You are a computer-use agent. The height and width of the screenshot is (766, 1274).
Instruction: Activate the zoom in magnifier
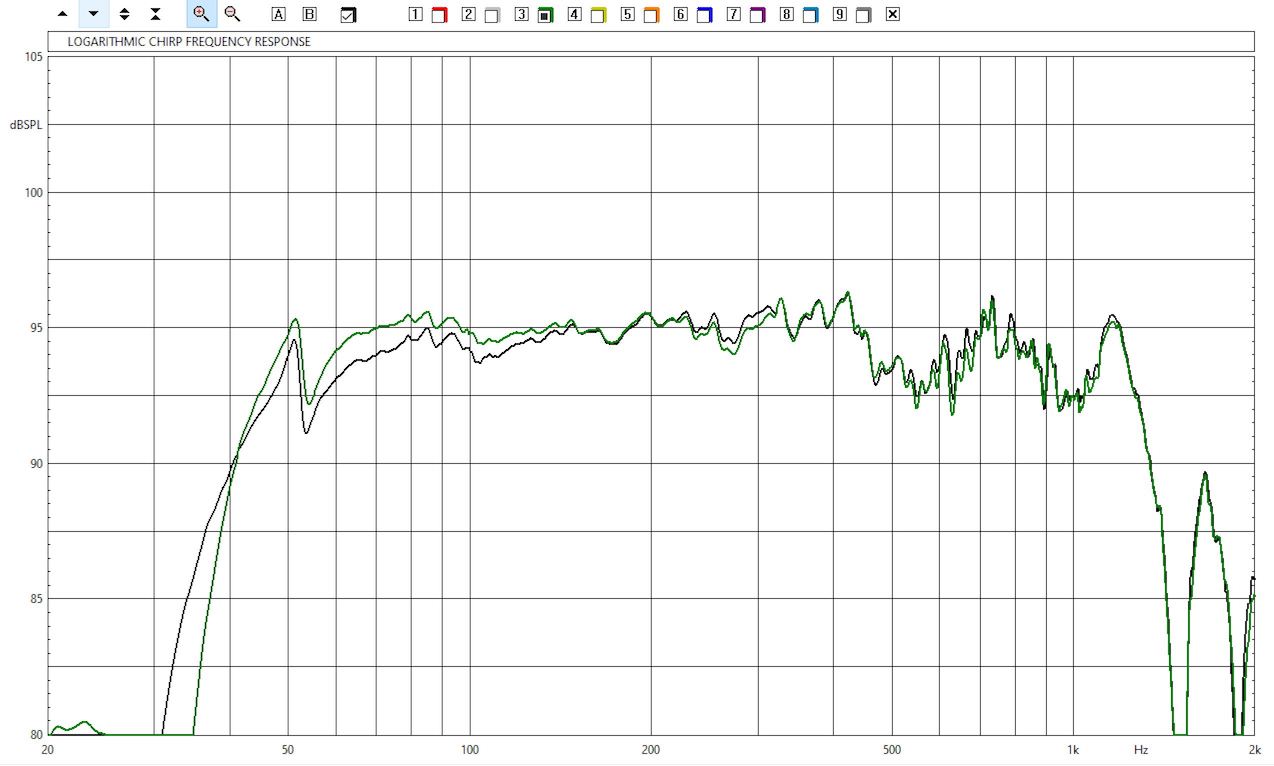click(201, 14)
